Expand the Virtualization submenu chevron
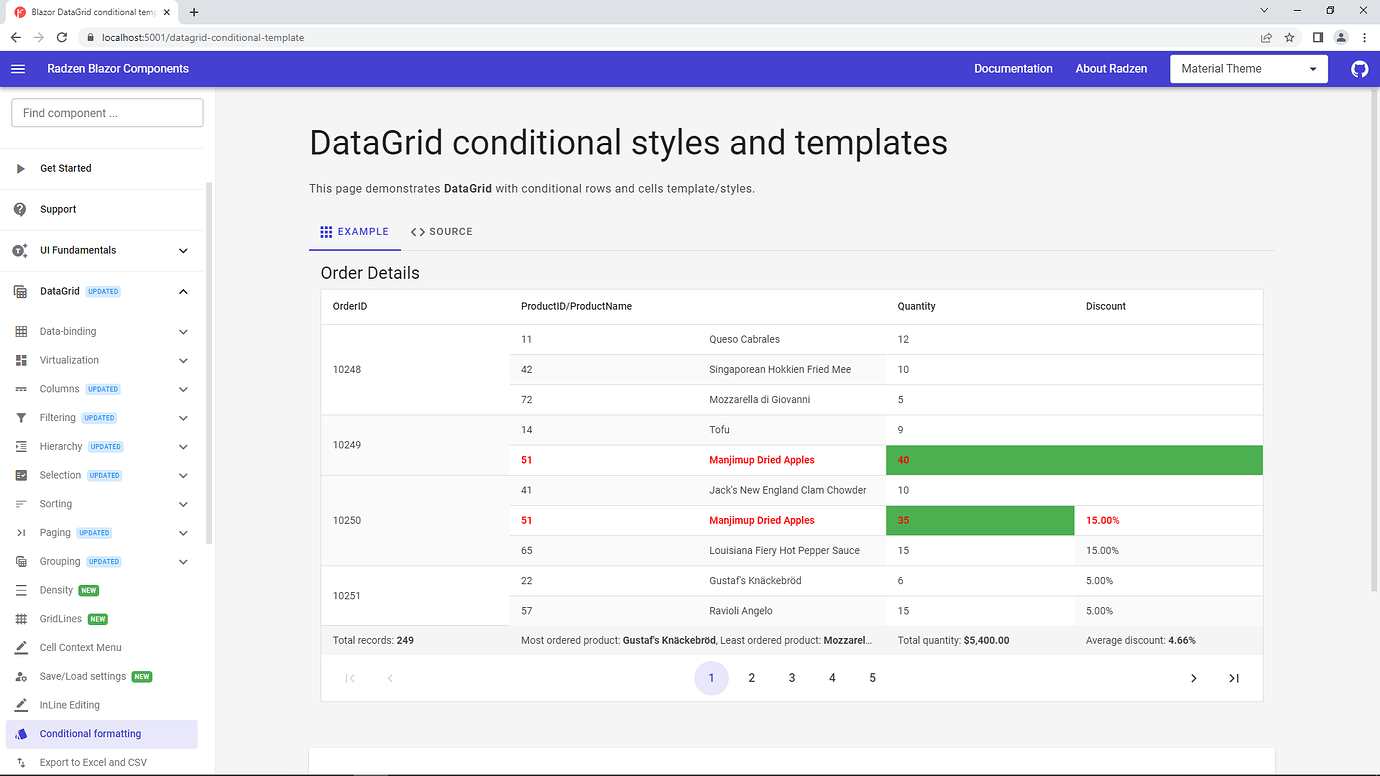Image resolution: width=1380 pixels, height=776 pixels. coord(183,360)
